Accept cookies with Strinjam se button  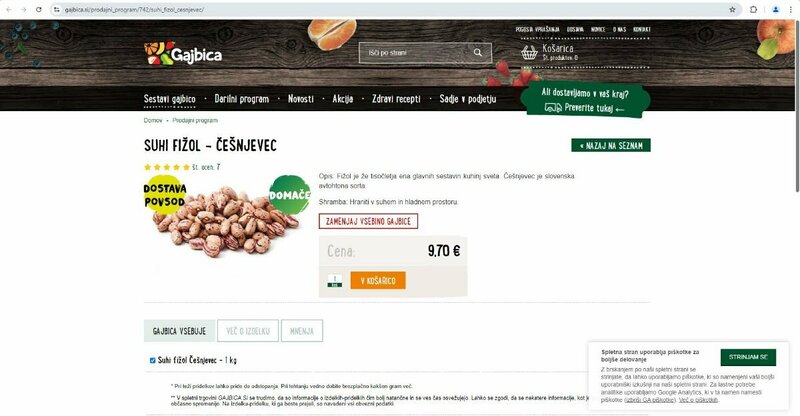748,357
